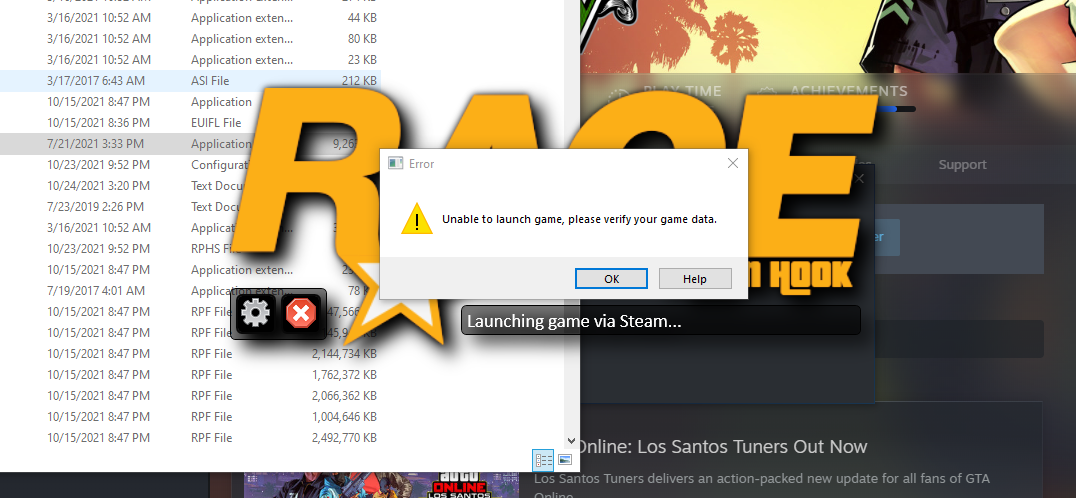Close the dark Steam popup behind the dialog

(x=860, y=179)
